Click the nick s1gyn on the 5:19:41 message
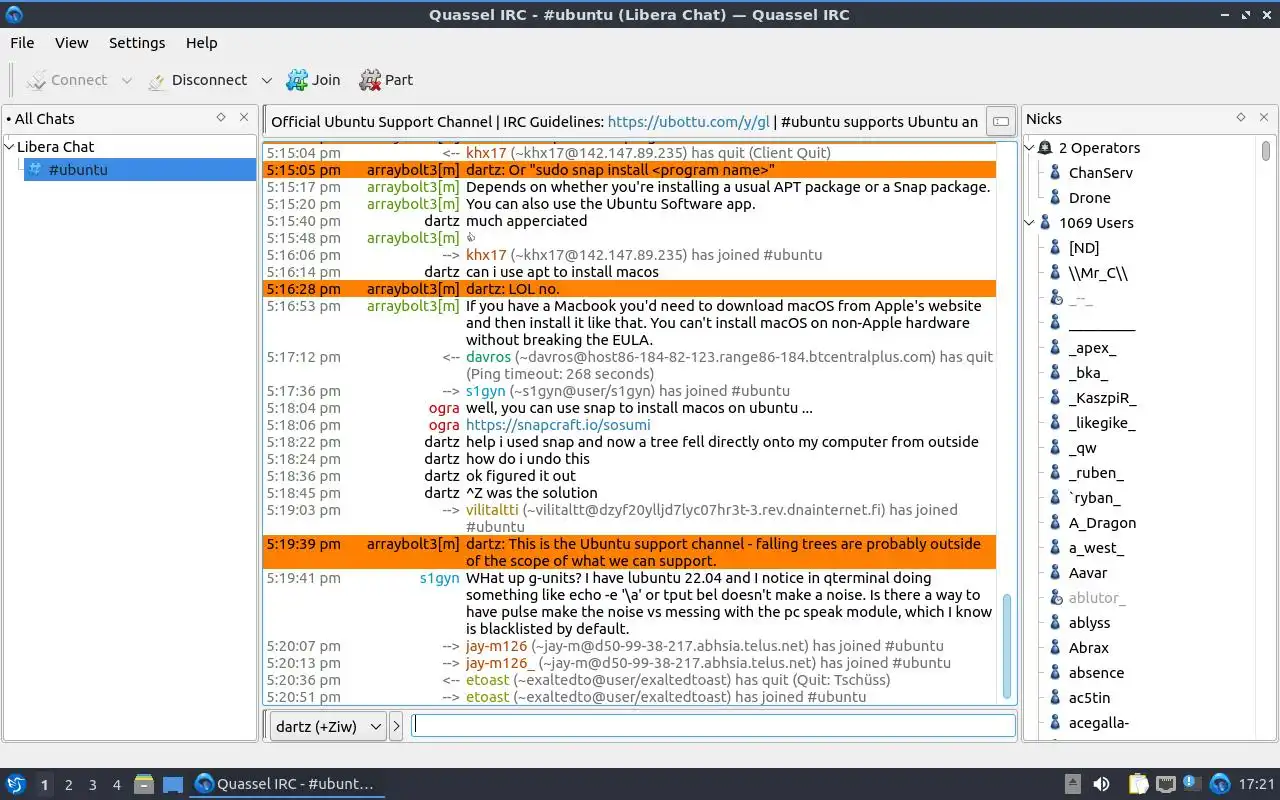 coord(439,577)
